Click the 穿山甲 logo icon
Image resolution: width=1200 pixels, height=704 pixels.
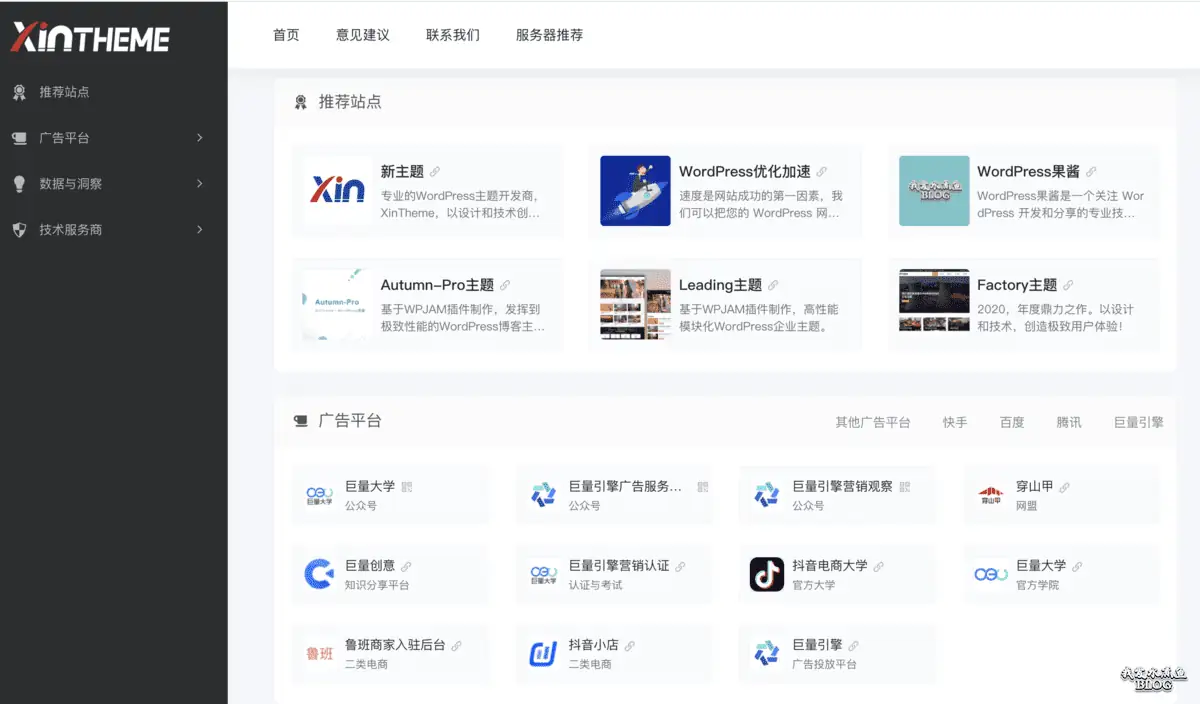click(990, 494)
